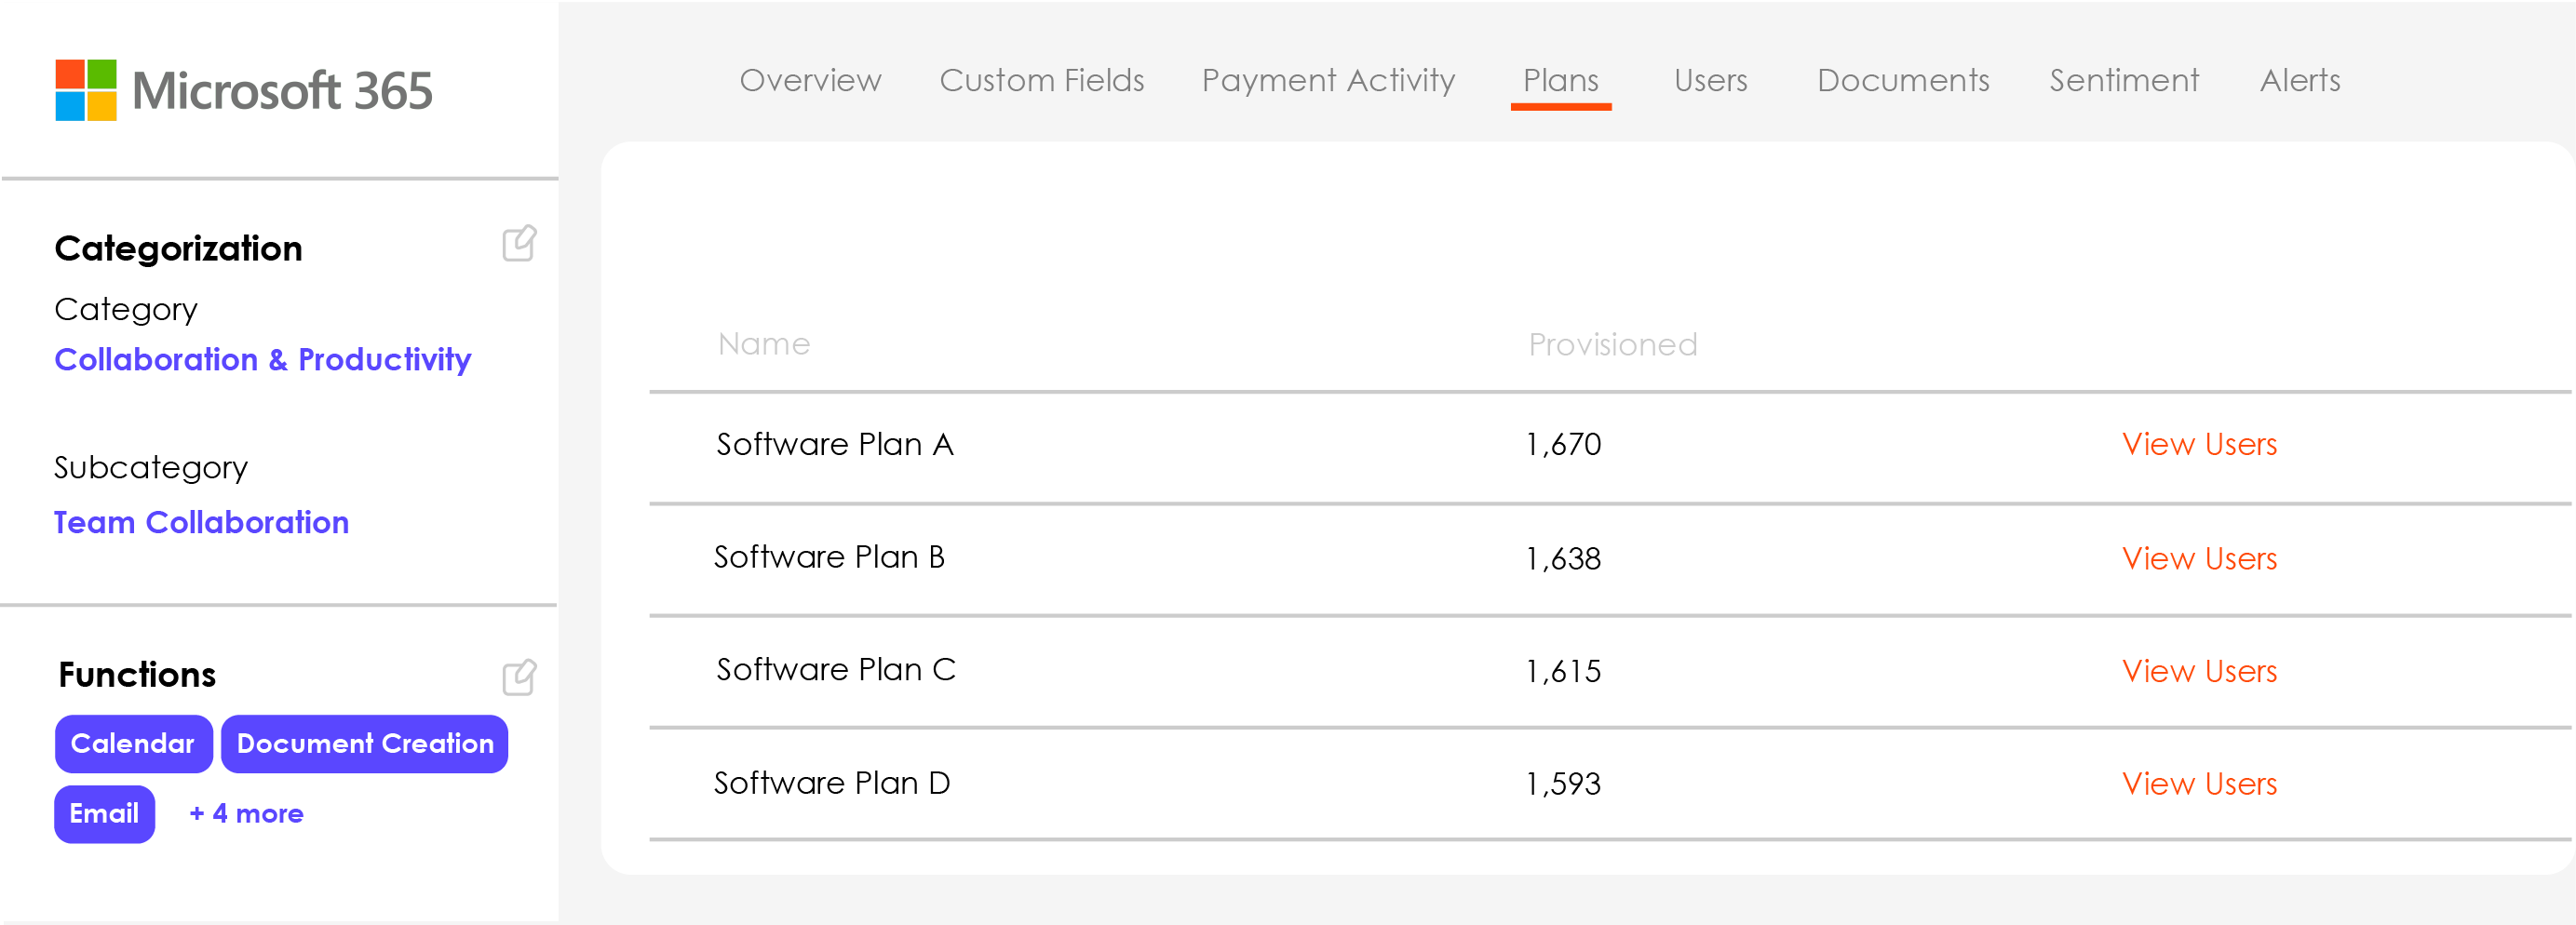Select the Calendar function tag
This screenshot has height=925, width=2576.
pyautogui.click(x=133, y=743)
